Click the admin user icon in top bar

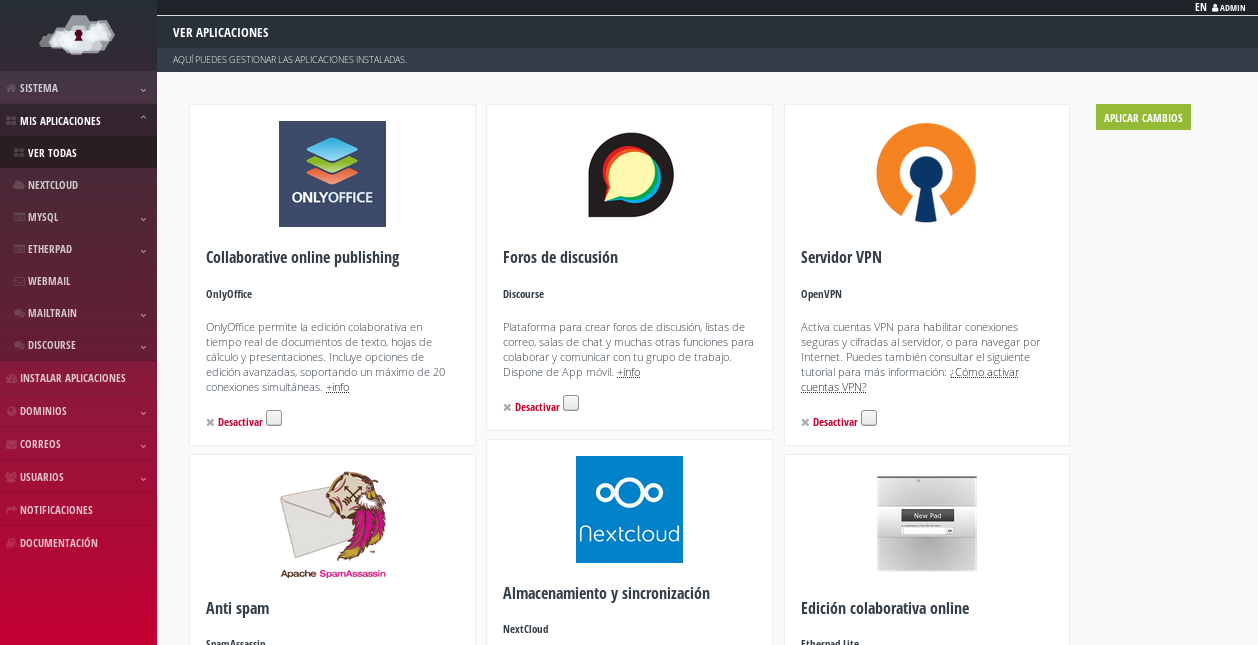point(1215,7)
